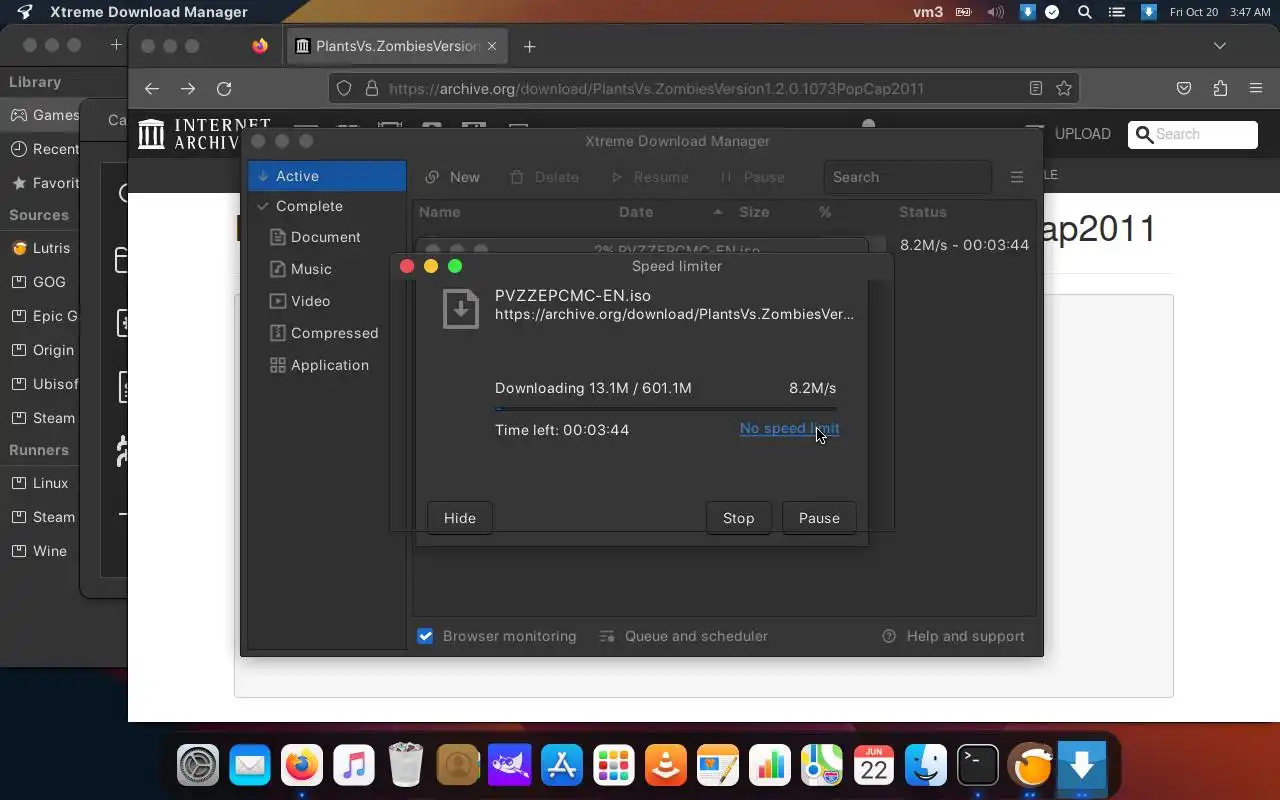Click the 8.2M/s - 00:03:44 status entry
1280x800 pixels.
click(964, 245)
